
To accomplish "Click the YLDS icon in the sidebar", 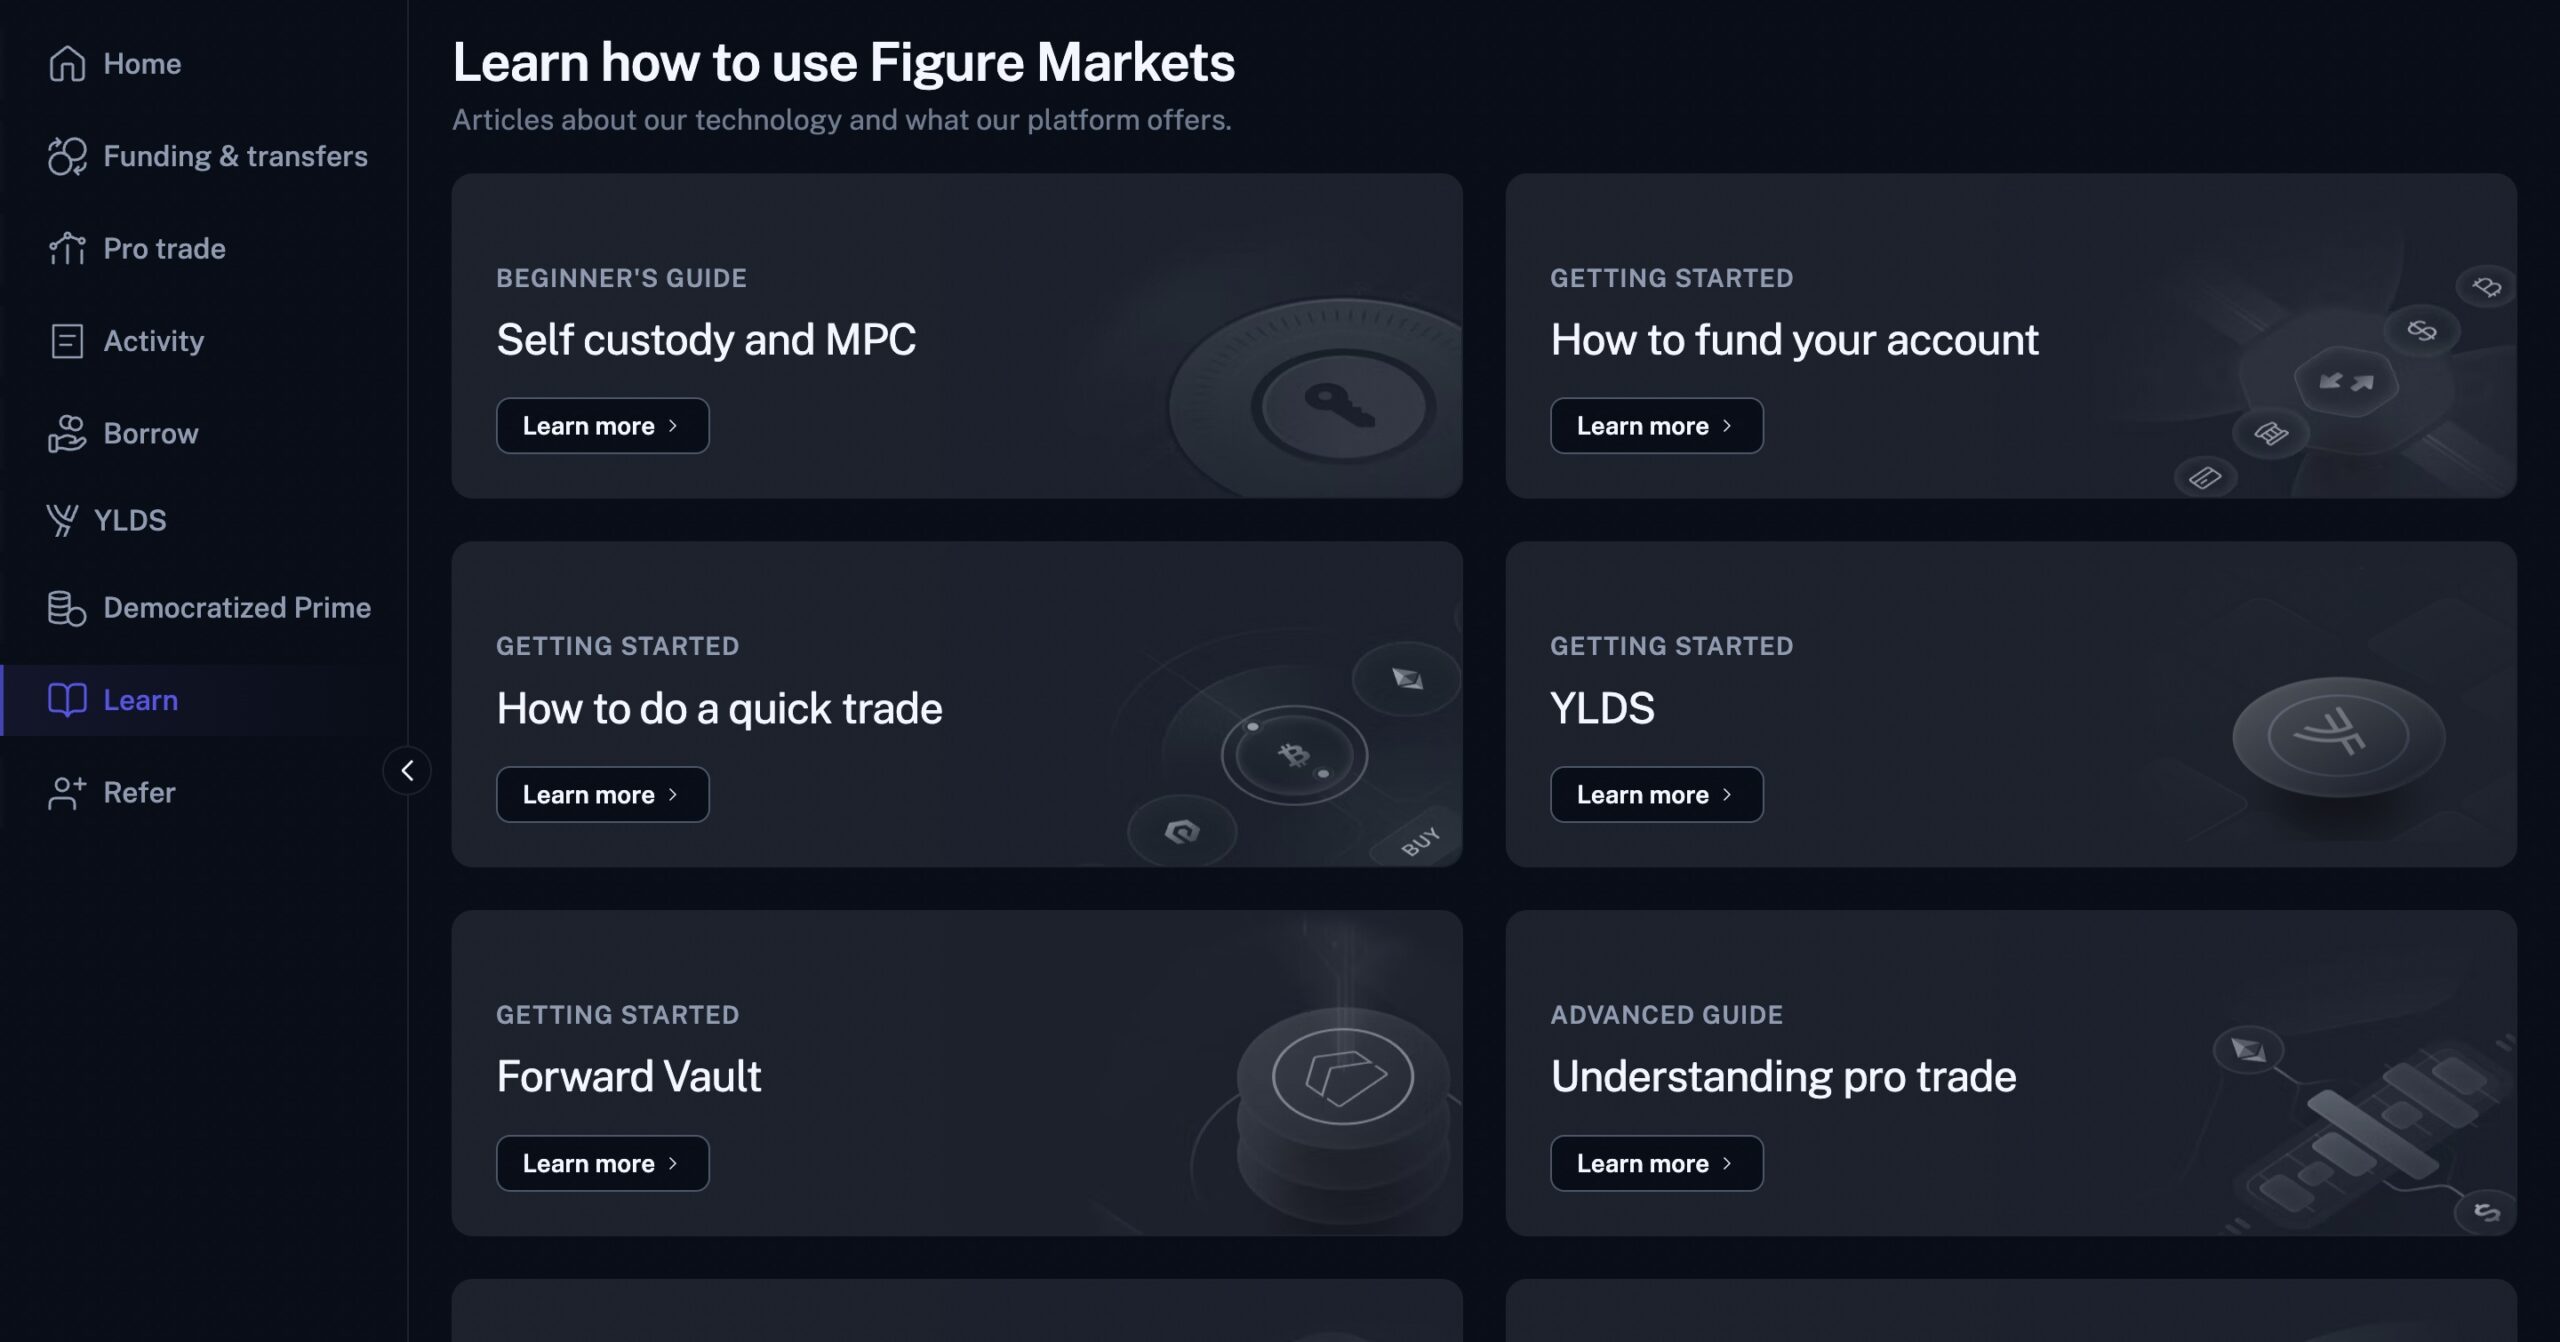I will (x=62, y=519).
